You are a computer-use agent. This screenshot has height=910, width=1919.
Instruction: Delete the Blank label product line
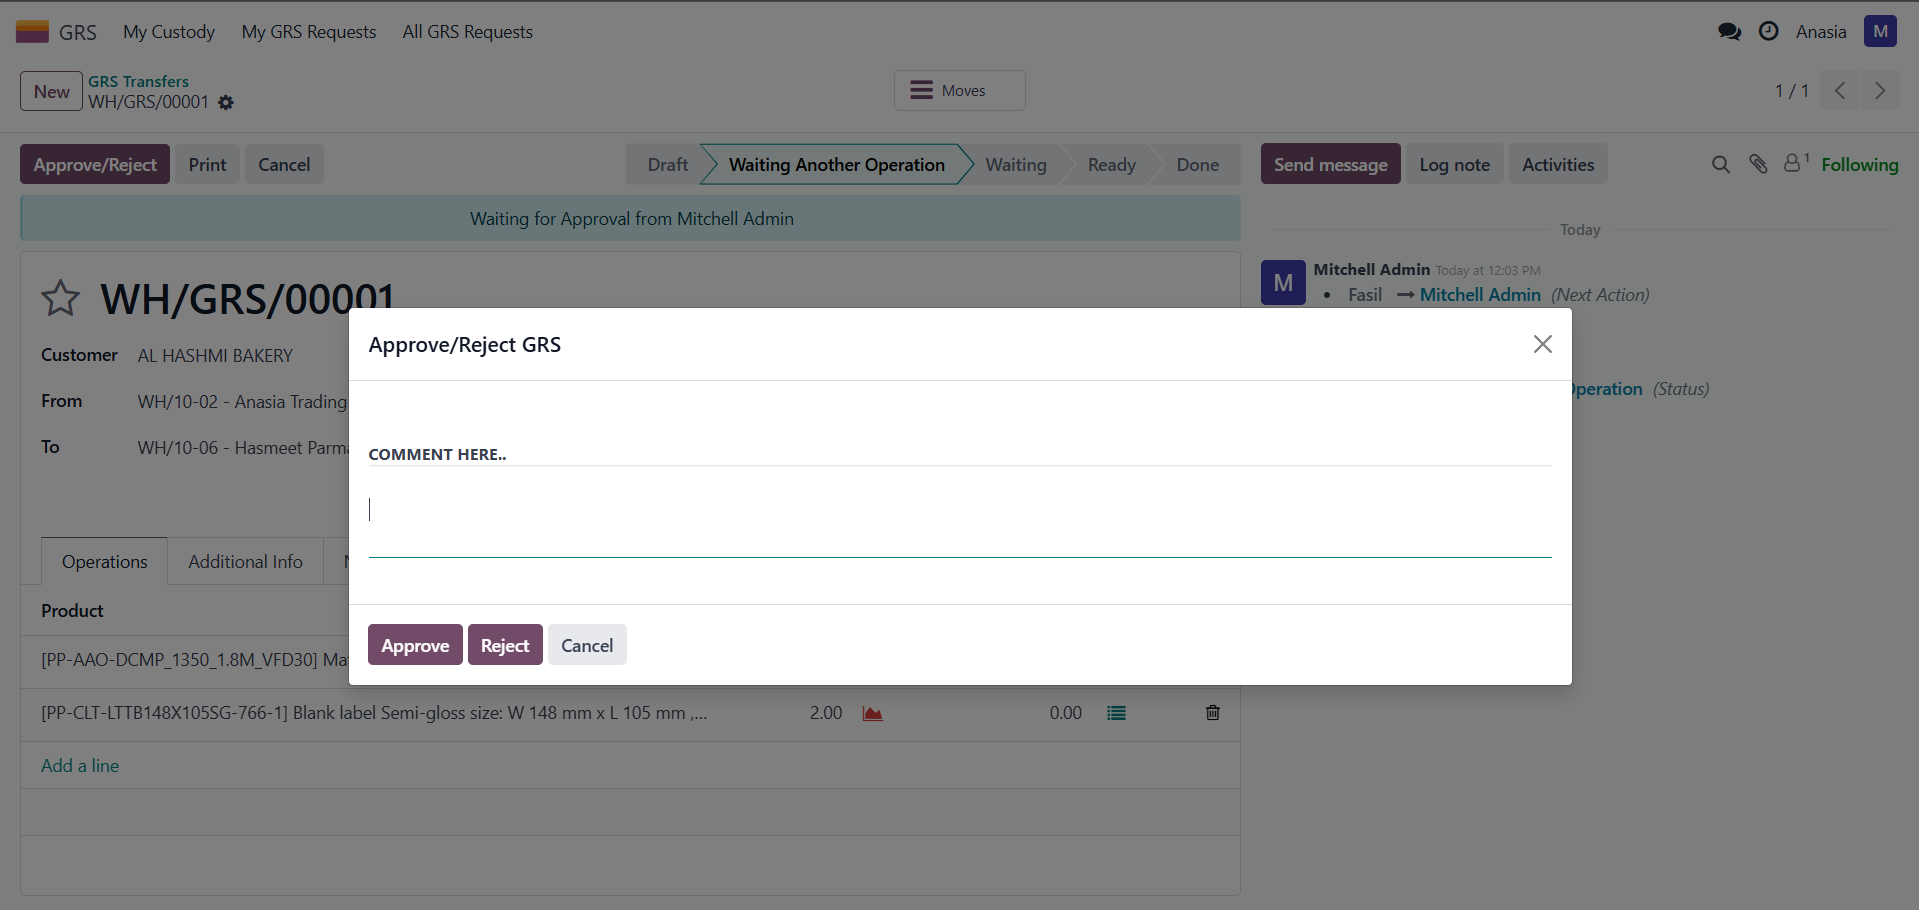pos(1212,713)
